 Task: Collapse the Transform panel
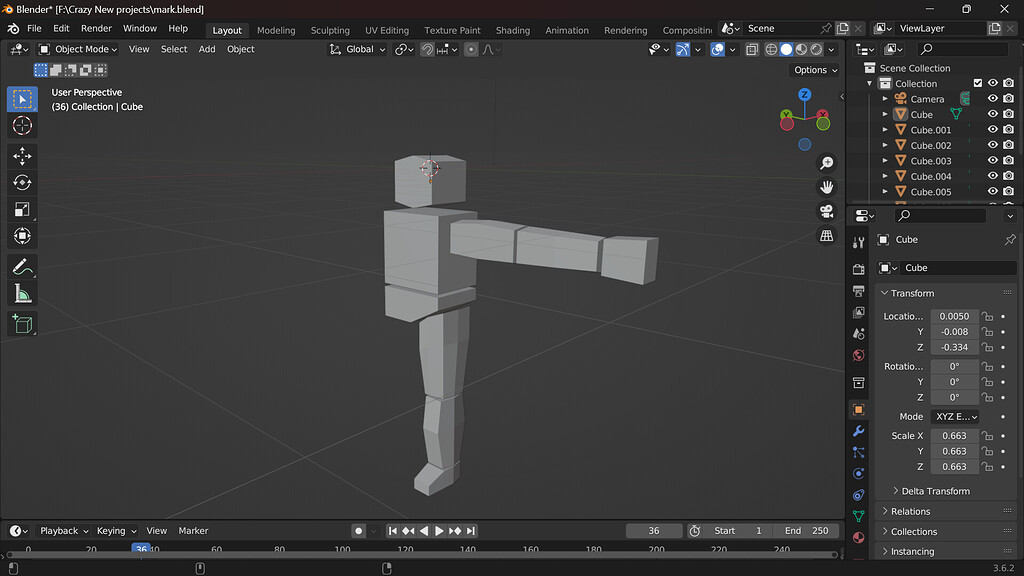click(x=912, y=293)
